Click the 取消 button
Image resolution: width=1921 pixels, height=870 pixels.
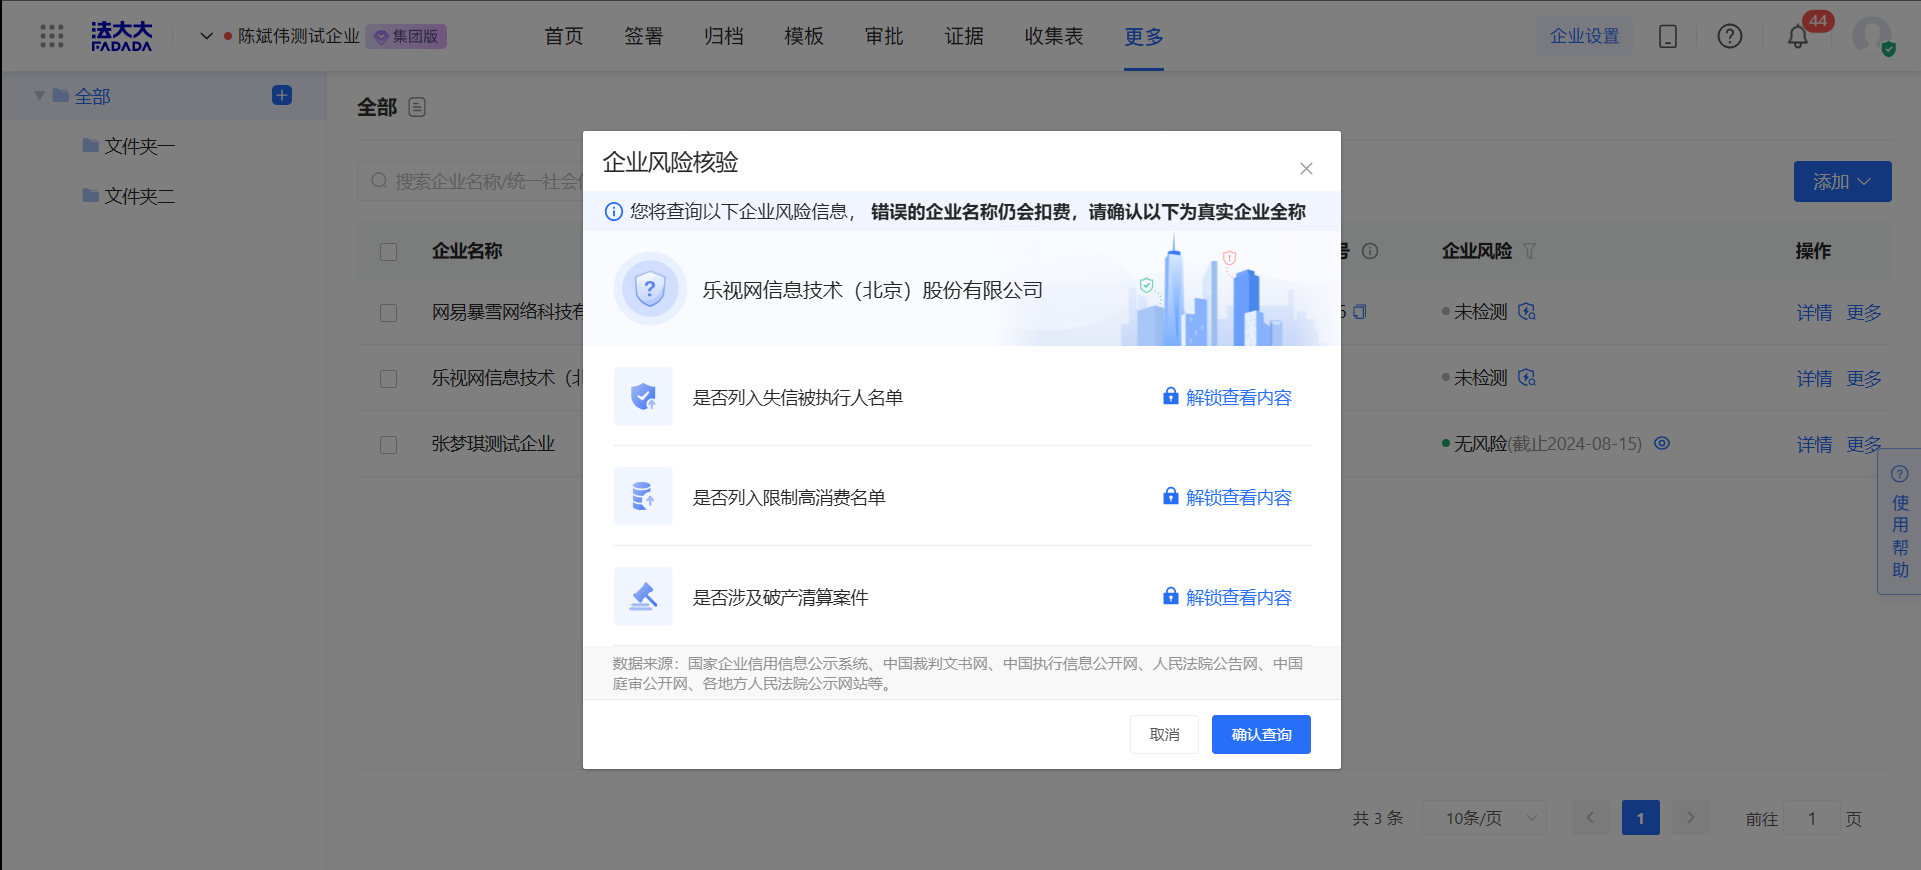coord(1164,735)
